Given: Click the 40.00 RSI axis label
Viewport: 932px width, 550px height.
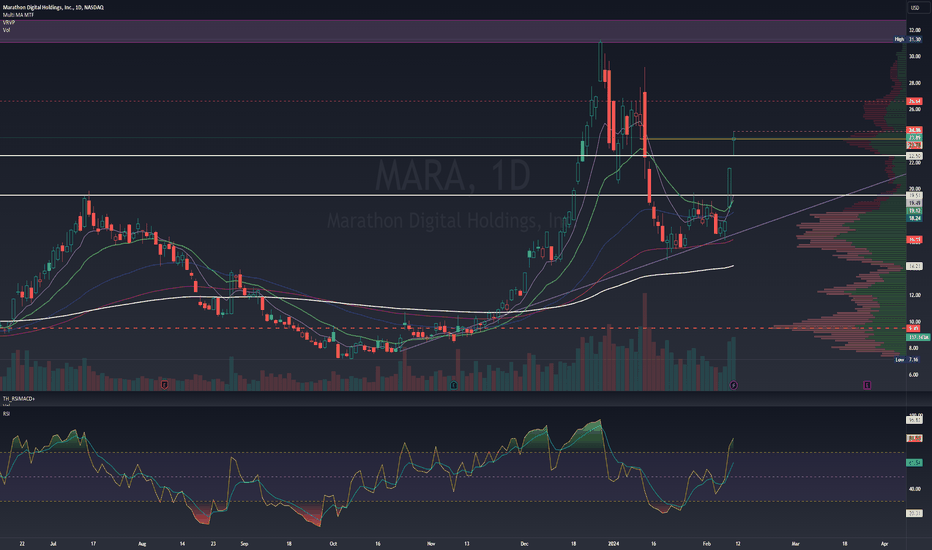Looking at the screenshot, I should pos(914,489).
